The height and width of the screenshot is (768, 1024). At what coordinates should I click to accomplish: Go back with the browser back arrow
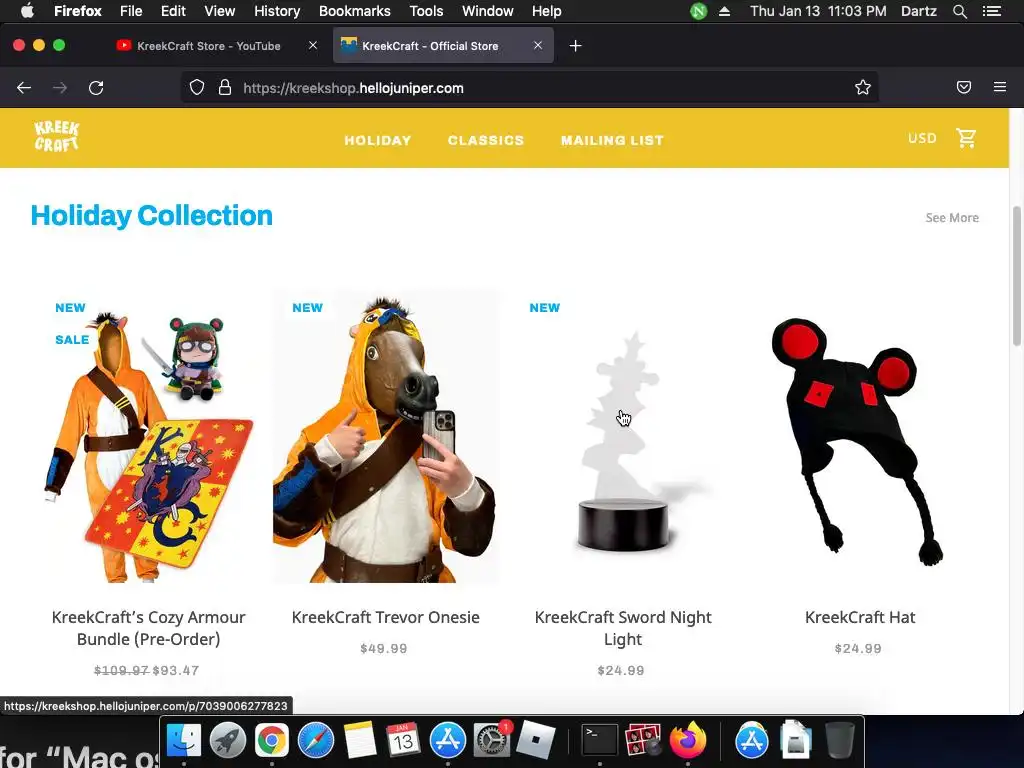point(24,88)
